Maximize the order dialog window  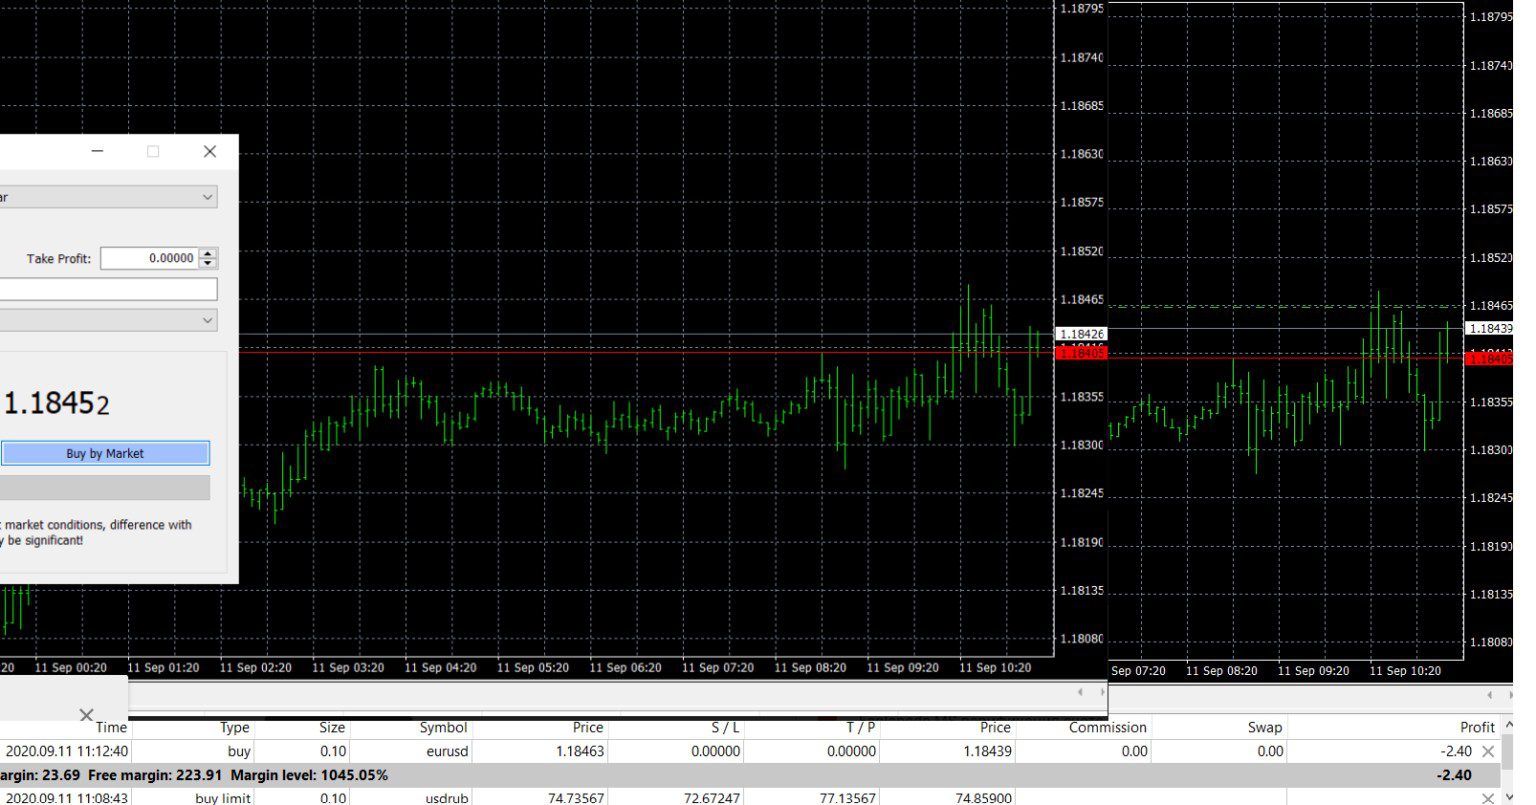click(x=153, y=151)
